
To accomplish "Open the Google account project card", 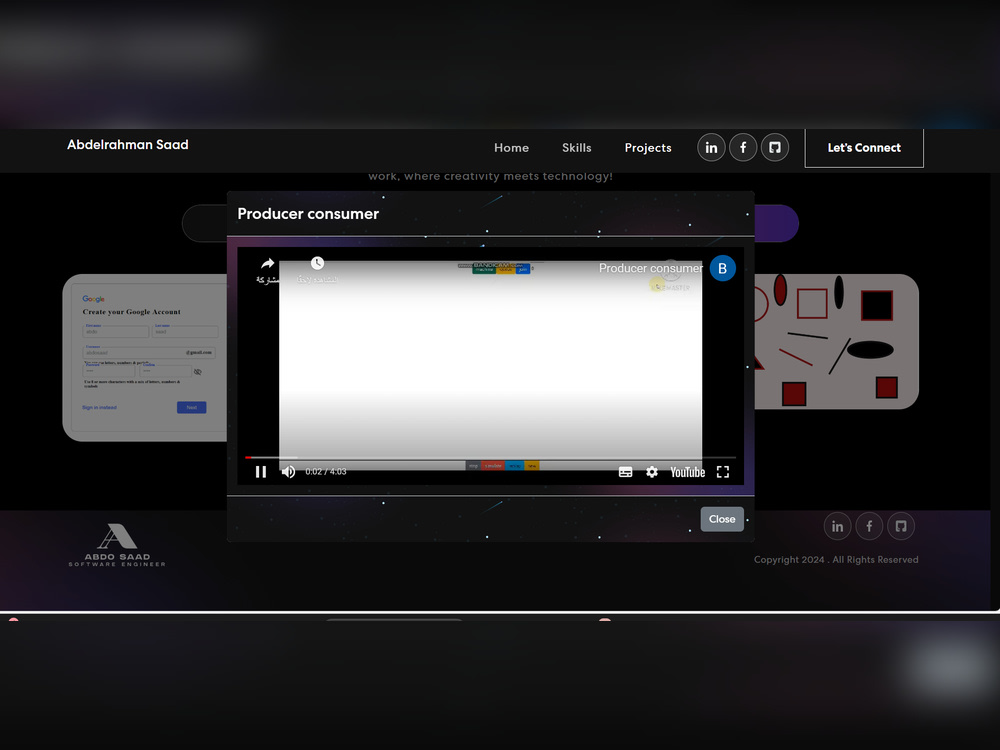I will pyautogui.click(x=145, y=357).
